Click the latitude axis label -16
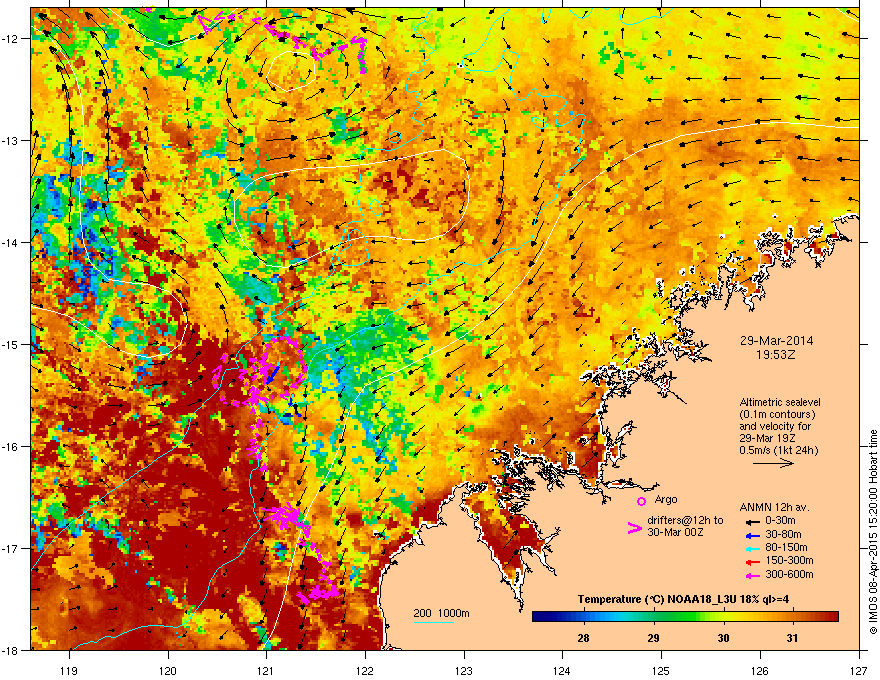The height and width of the screenshot is (680, 880). tap(11, 446)
